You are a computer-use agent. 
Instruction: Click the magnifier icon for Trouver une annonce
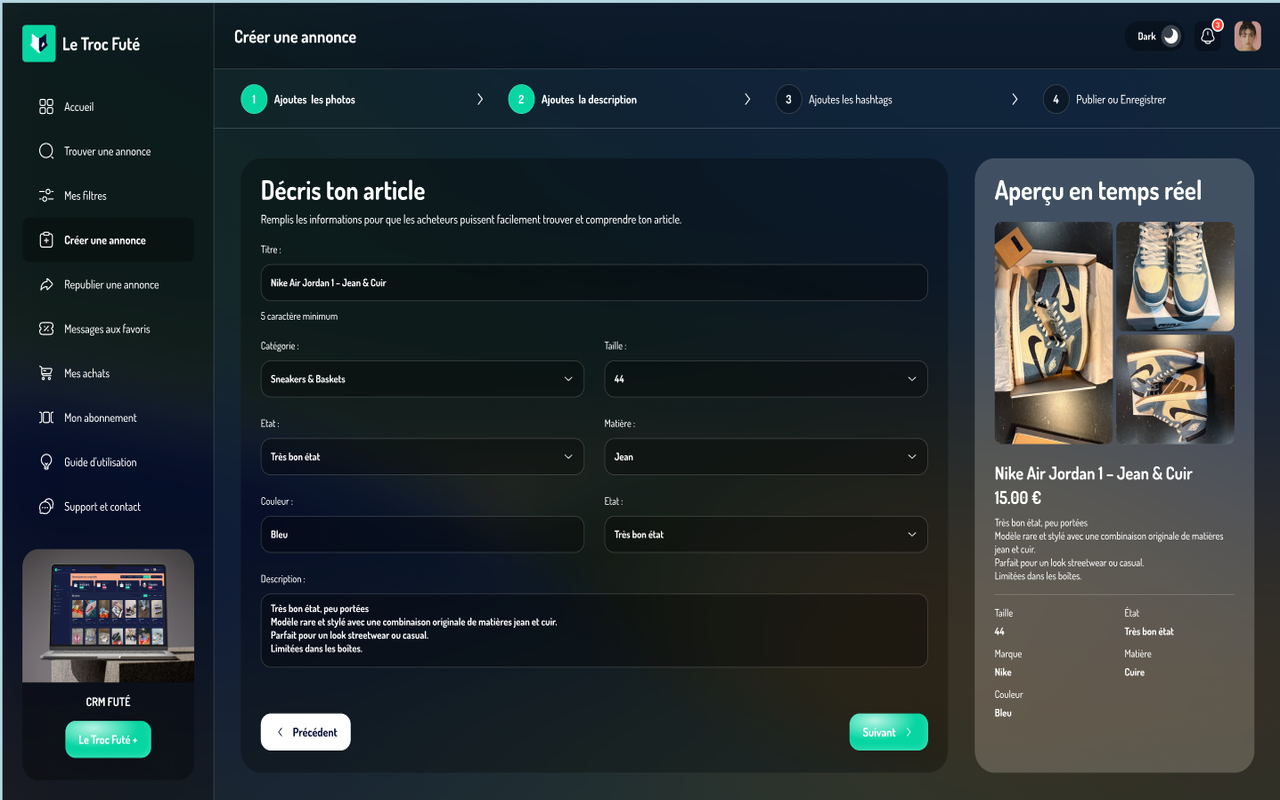coord(46,151)
